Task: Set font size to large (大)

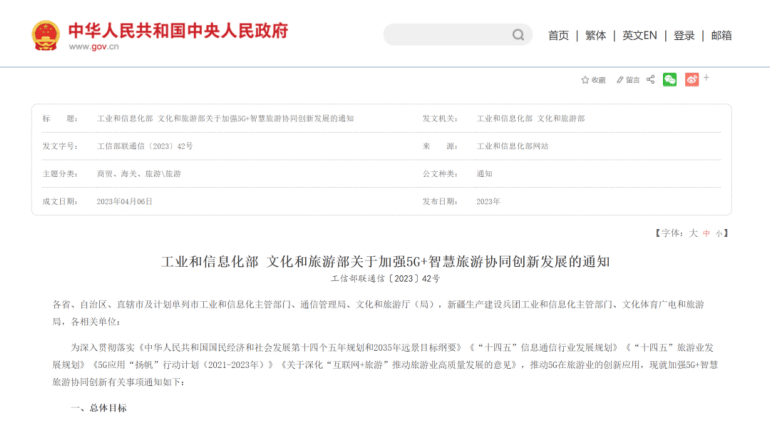Action: (x=692, y=232)
